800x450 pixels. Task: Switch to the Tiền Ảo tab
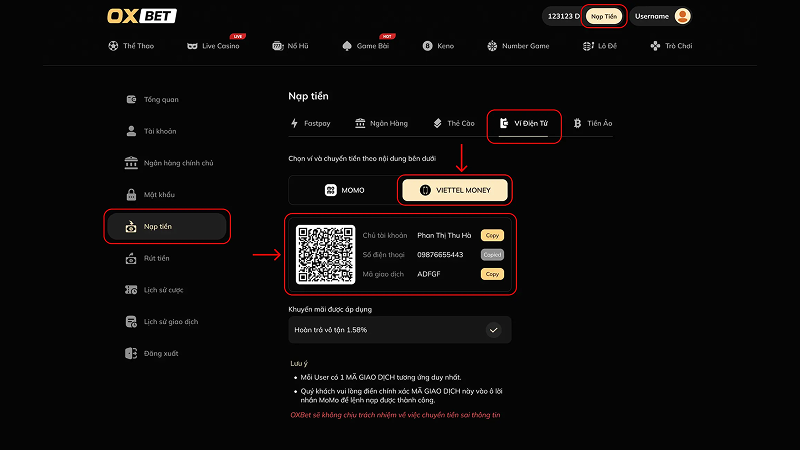(x=592, y=123)
